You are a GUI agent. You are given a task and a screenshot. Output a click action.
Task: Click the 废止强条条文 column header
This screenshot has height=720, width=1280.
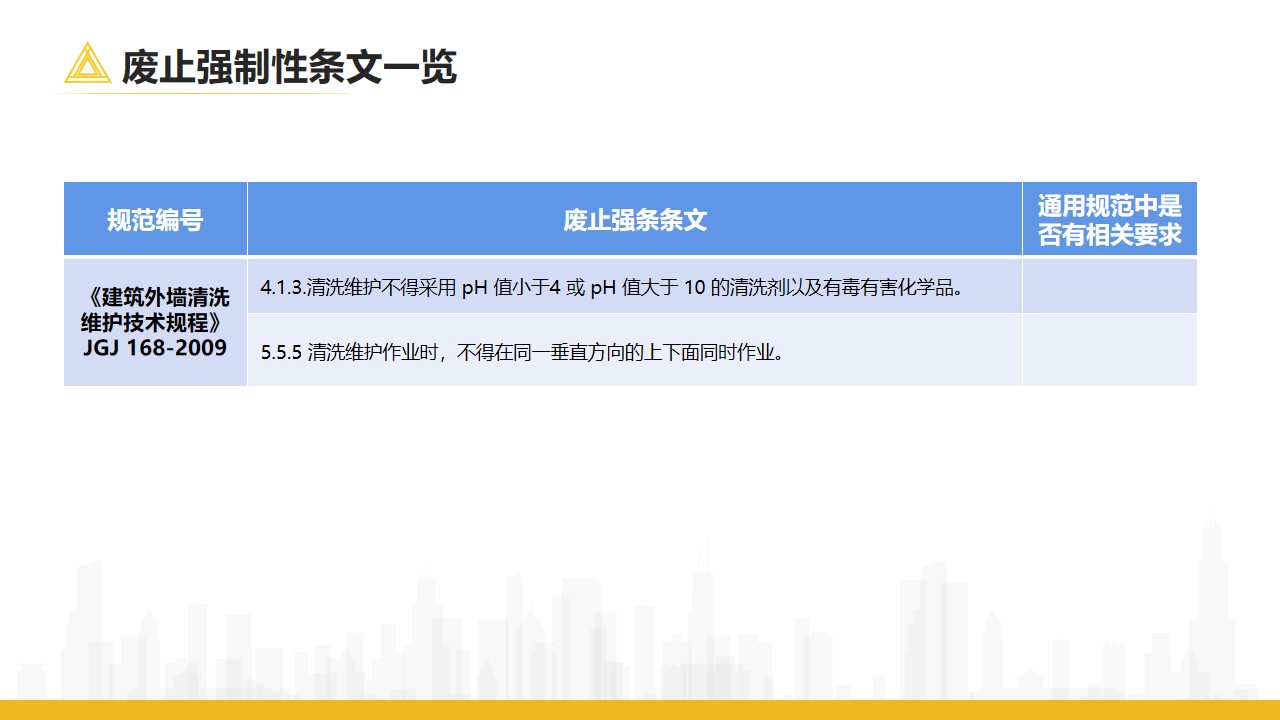[x=635, y=219]
